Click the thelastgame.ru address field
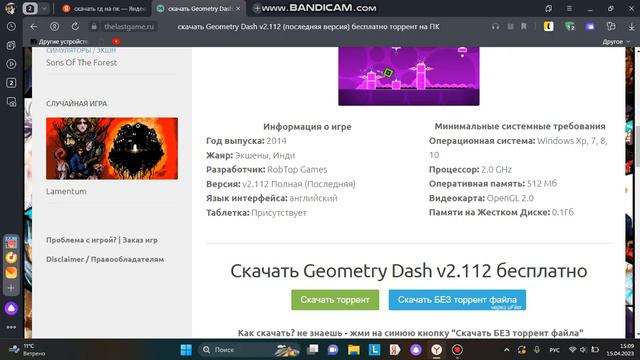This screenshot has height=360, width=640. click(129, 27)
